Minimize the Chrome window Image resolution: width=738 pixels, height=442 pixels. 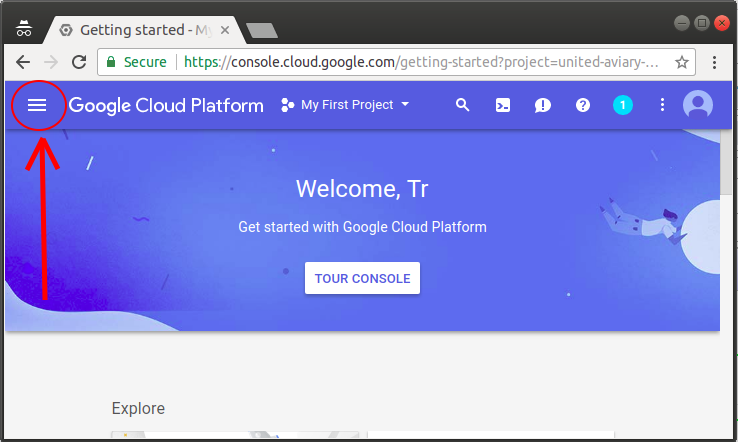[x=682, y=23]
